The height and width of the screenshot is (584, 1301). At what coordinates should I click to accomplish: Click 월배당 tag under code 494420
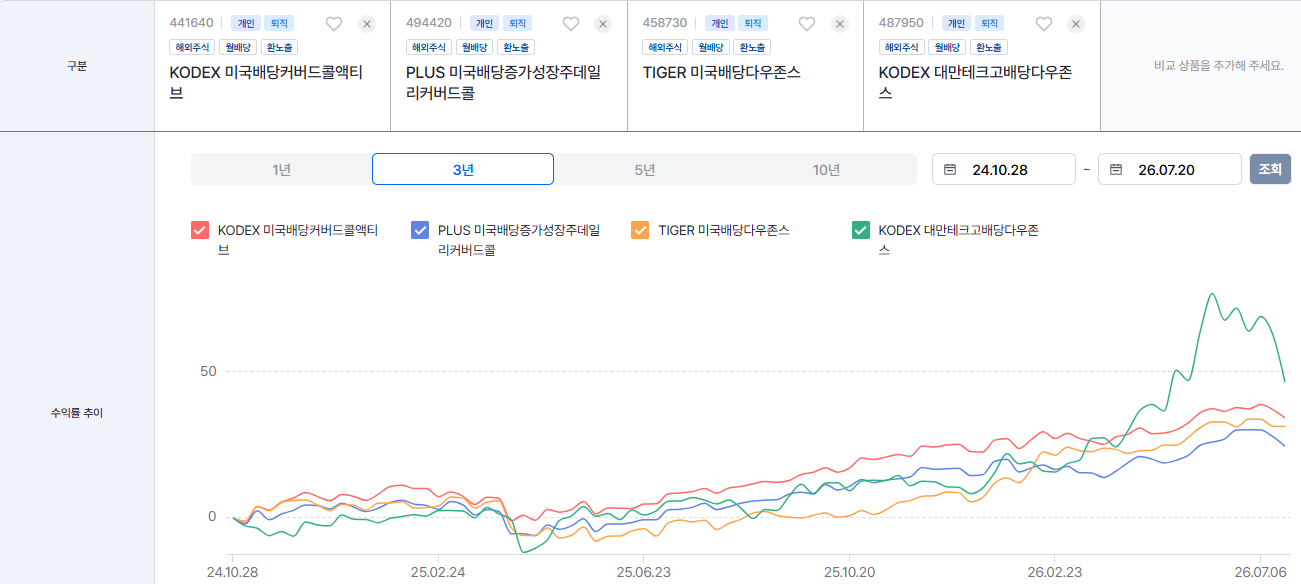click(475, 47)
